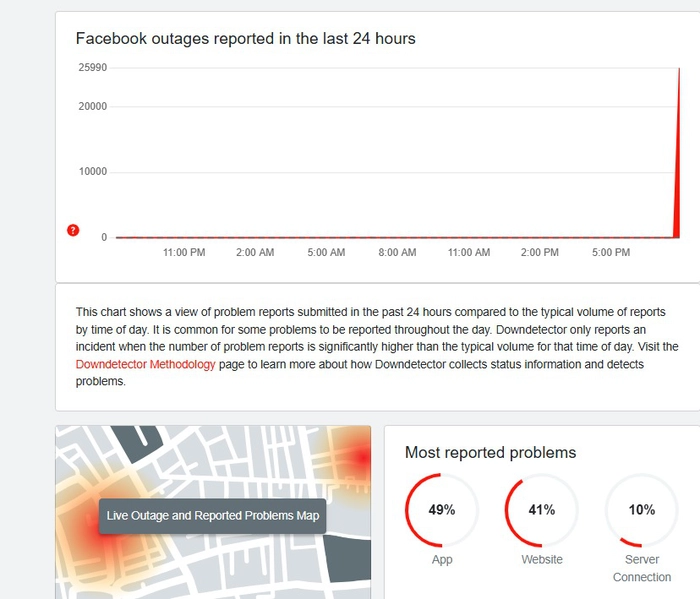Click the 5:00 PM axis label
Viewport: 700px width, 599px height.
click(611, 253)
